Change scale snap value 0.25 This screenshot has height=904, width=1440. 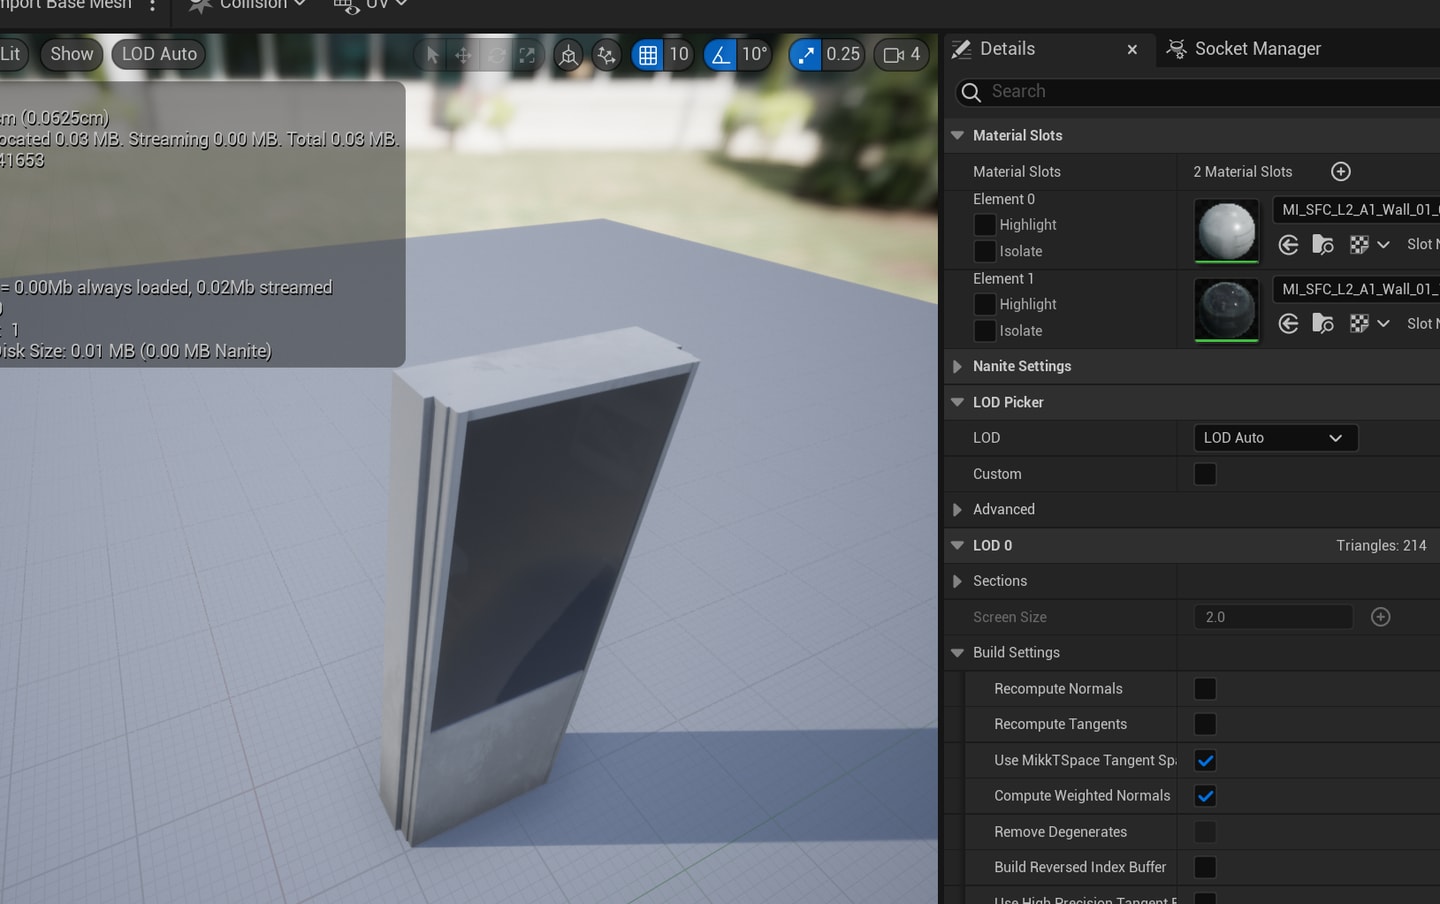(843, 55)
